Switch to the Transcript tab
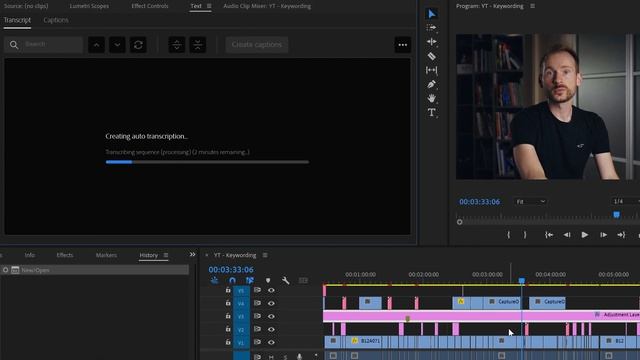 (17, 20)
